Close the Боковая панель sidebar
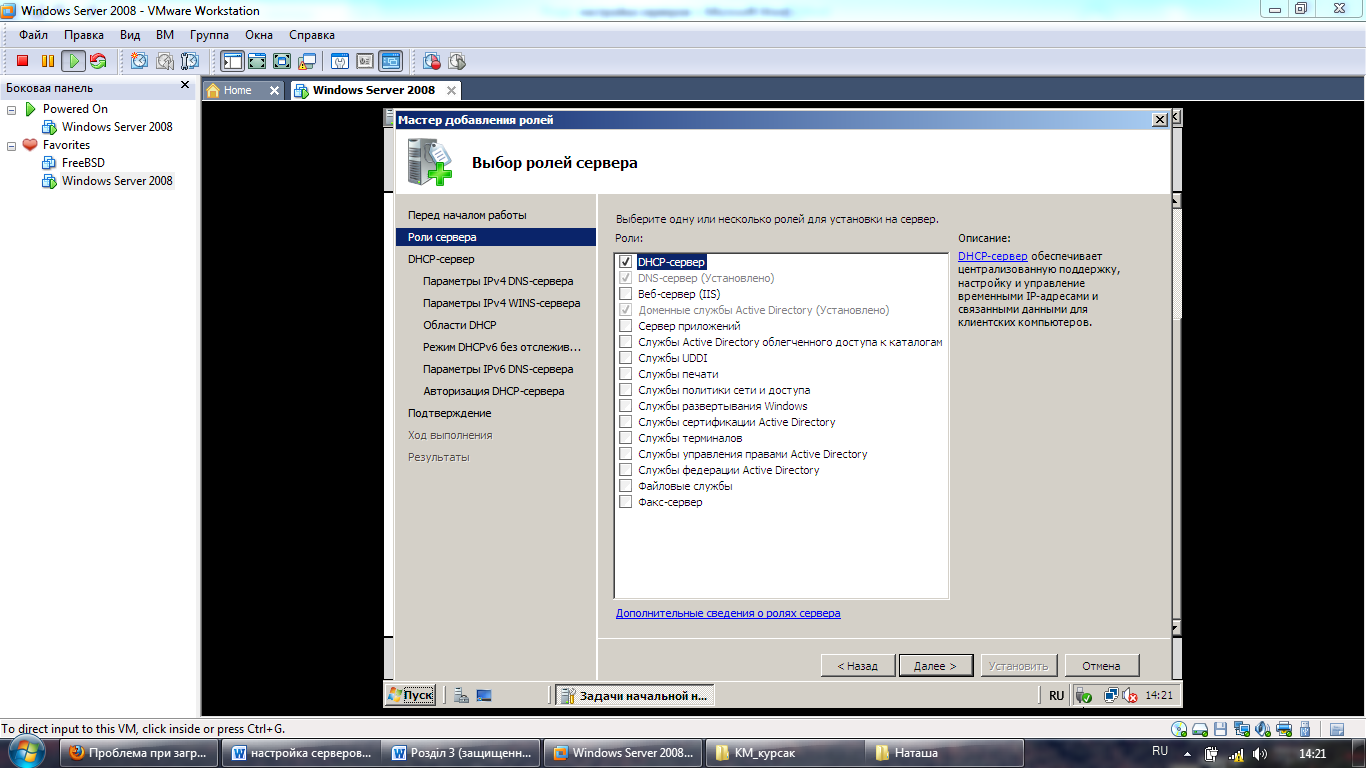Image resolution: width=1366 pixels, height=768 pixels. point(185,86)
